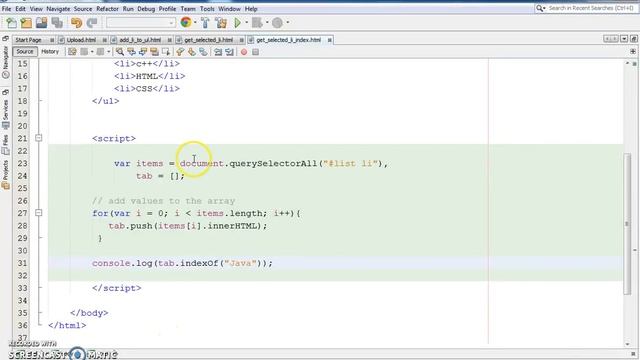640x360 pixels.
Task: Switch to the get_selected_li.html tab
Action: [209, 40]
